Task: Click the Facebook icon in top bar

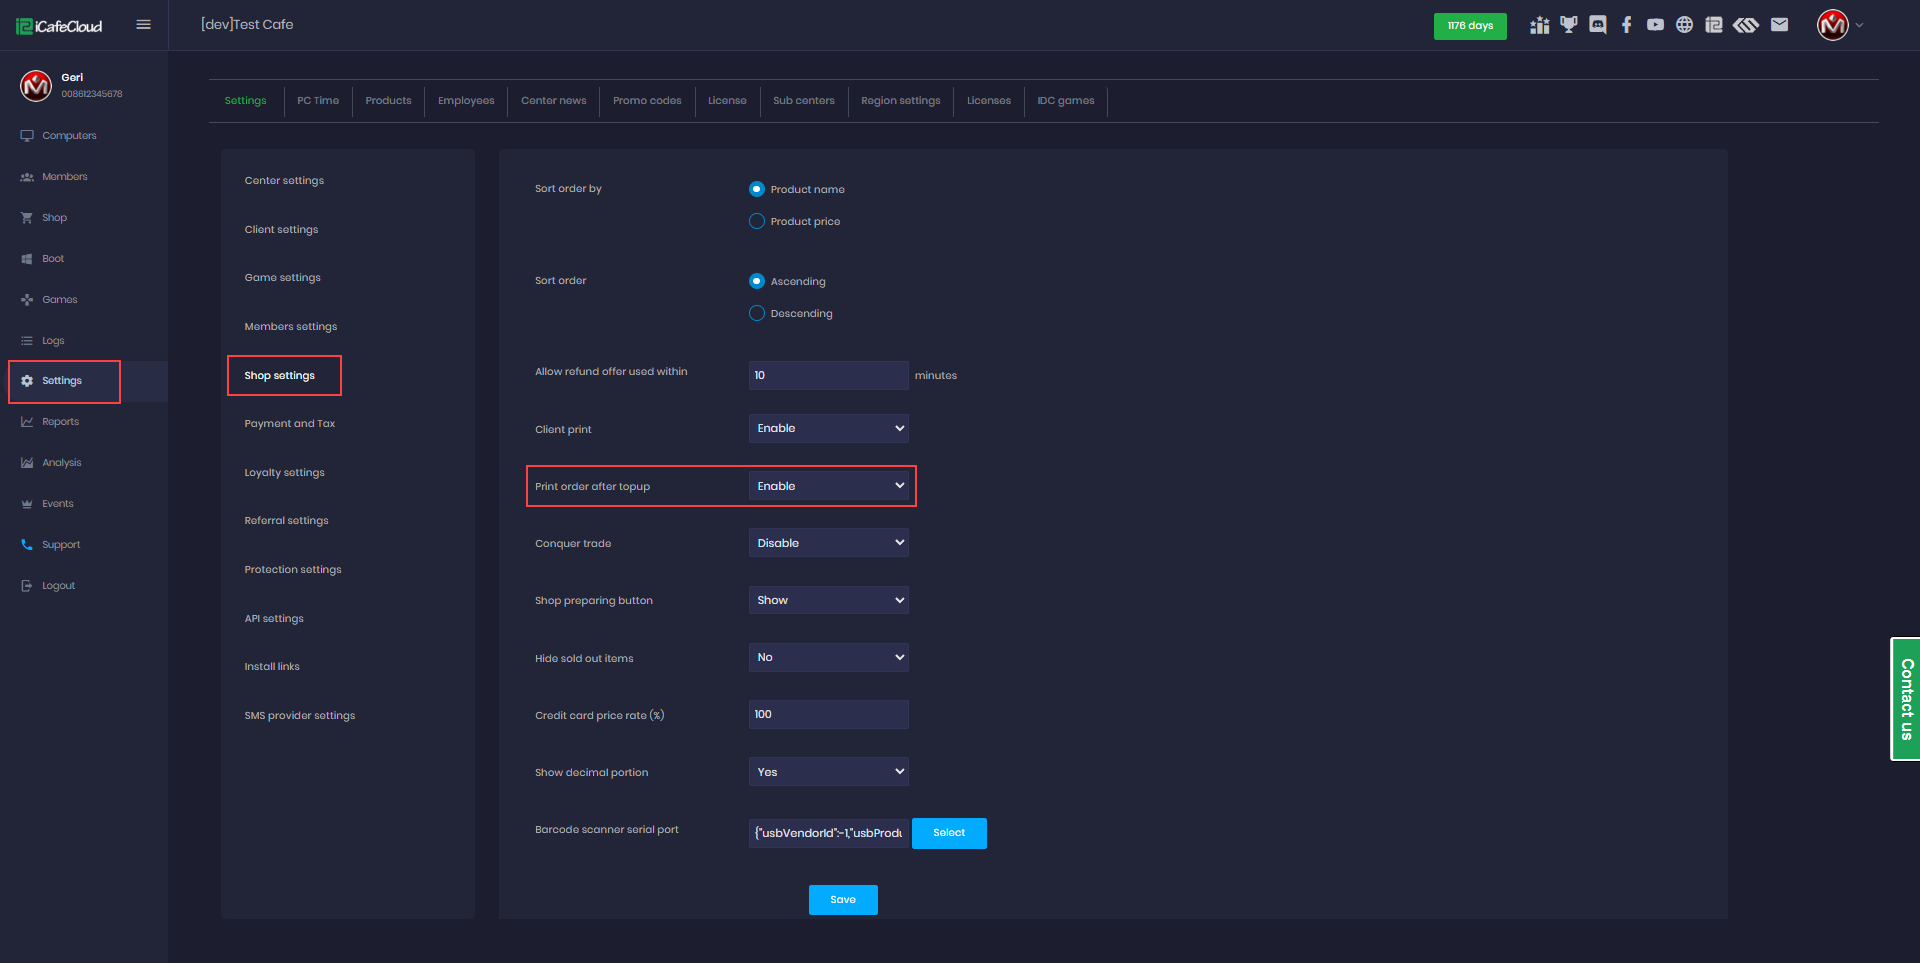Action: click(1626, 25)
